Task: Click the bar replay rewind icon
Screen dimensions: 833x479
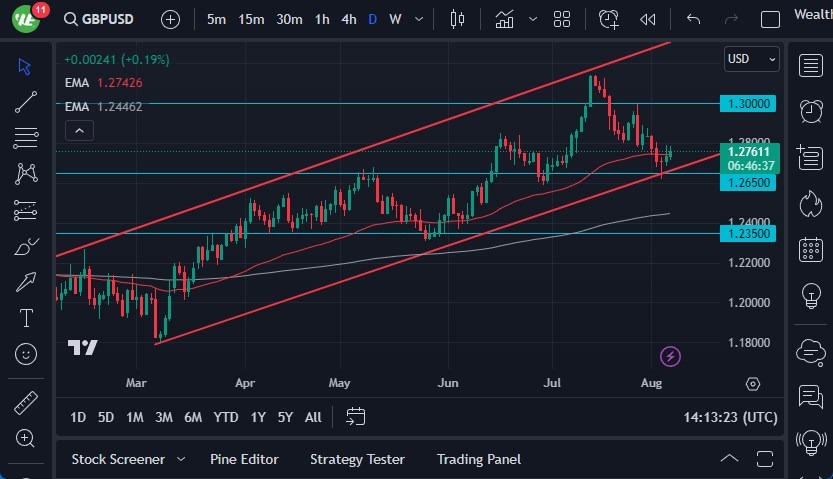Action: 648,19
